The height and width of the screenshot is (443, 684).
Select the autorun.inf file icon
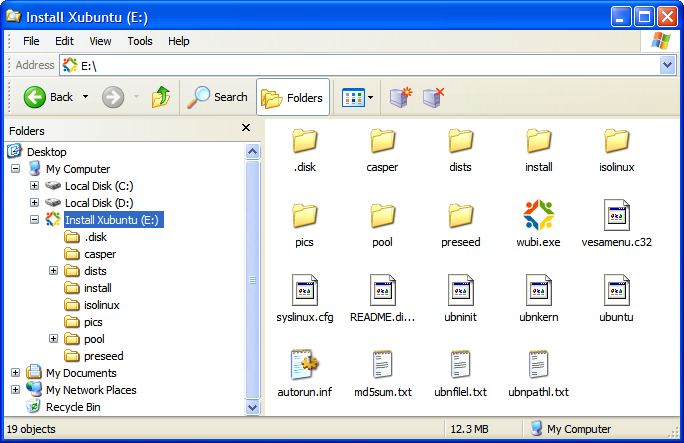point(304,365)
